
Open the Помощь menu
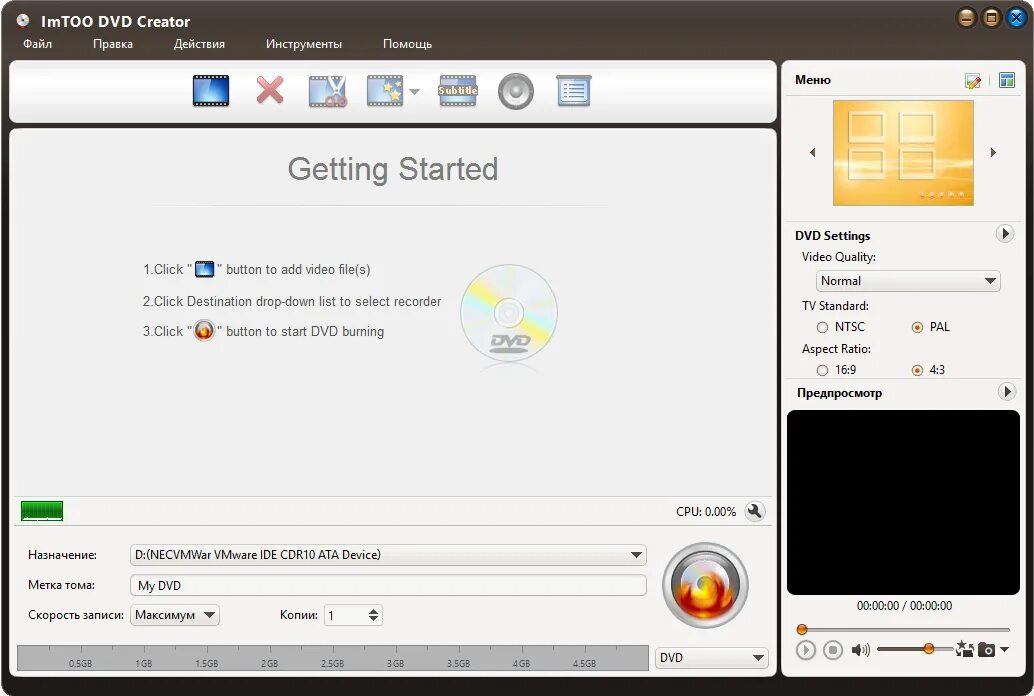click(407, 44)
